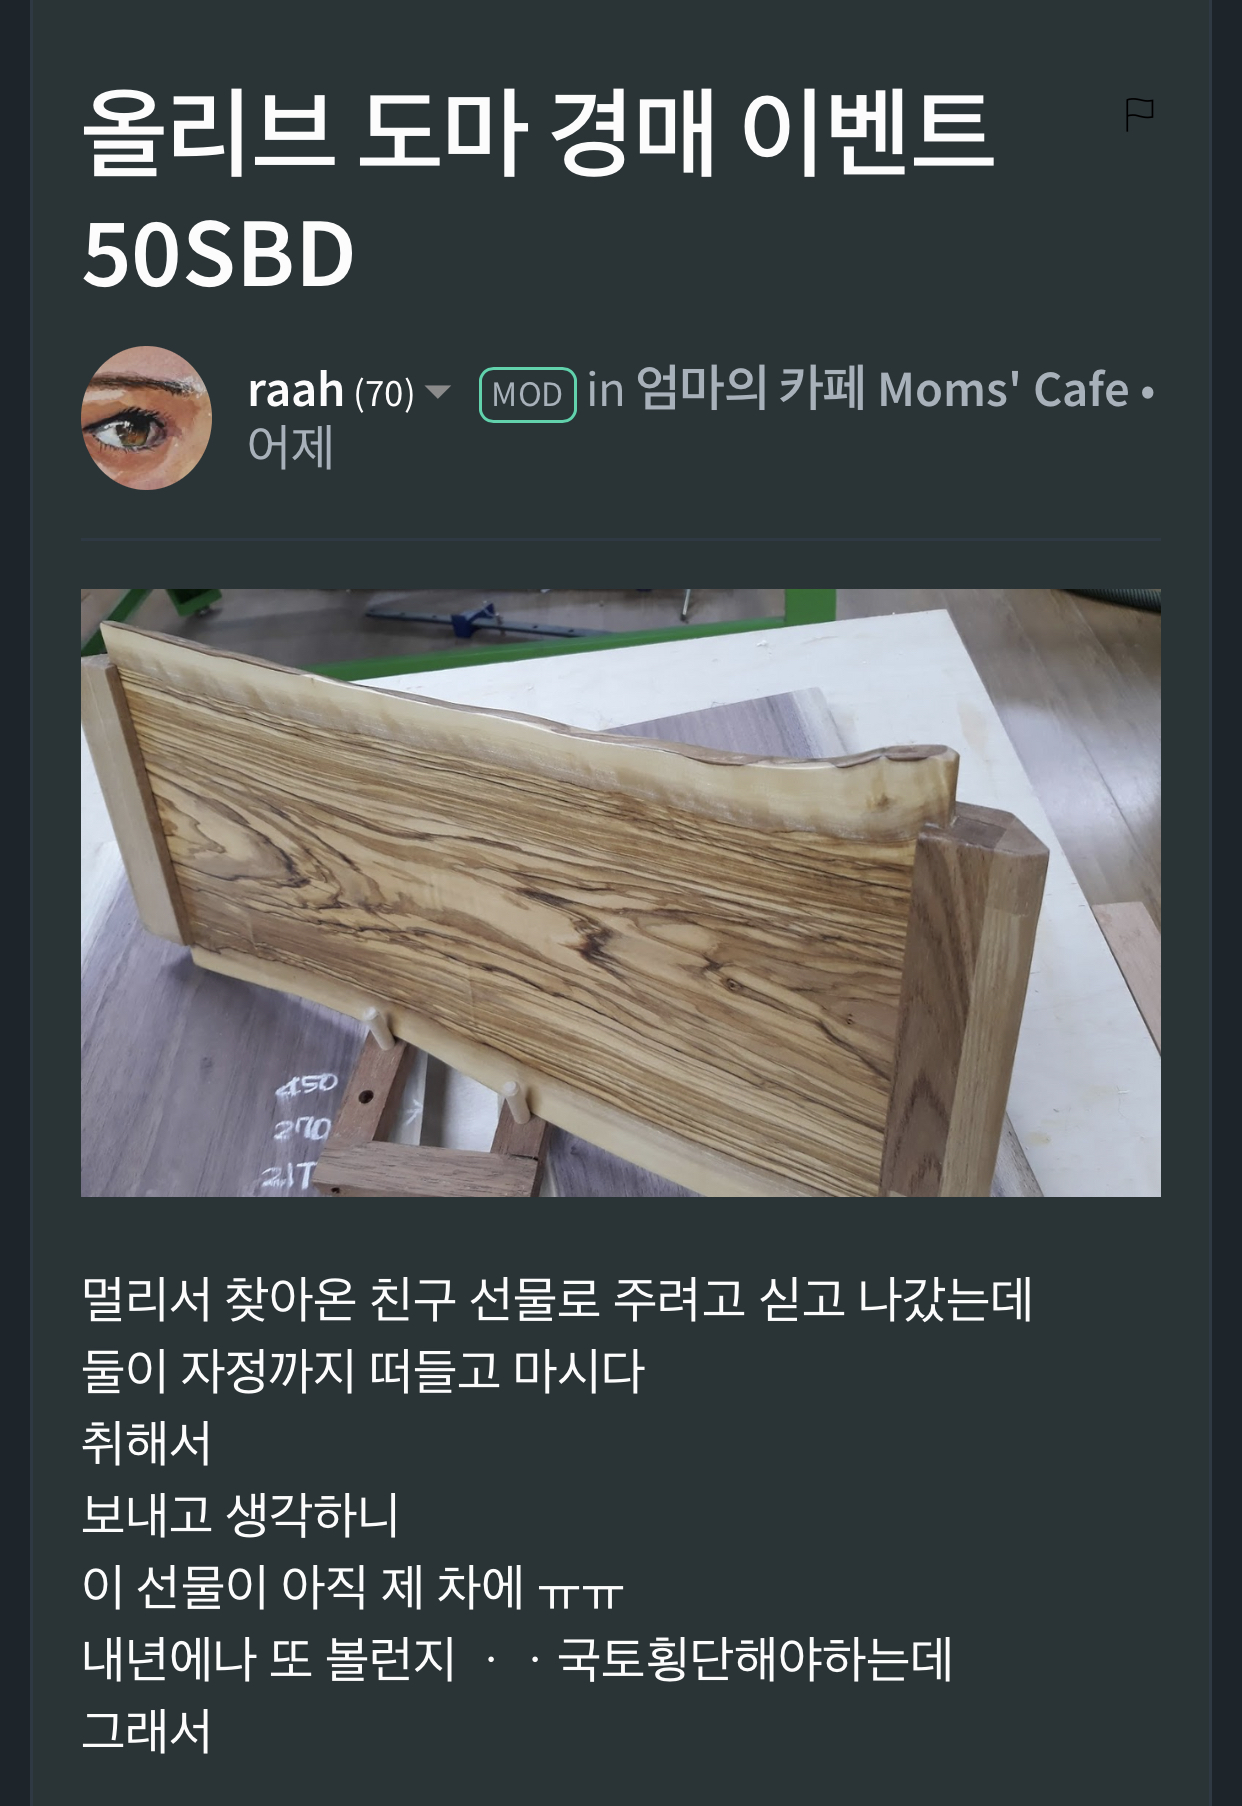Open the raah author profile link
The height and width of the screenshot is (1806, 1242).
click(296, 390)
